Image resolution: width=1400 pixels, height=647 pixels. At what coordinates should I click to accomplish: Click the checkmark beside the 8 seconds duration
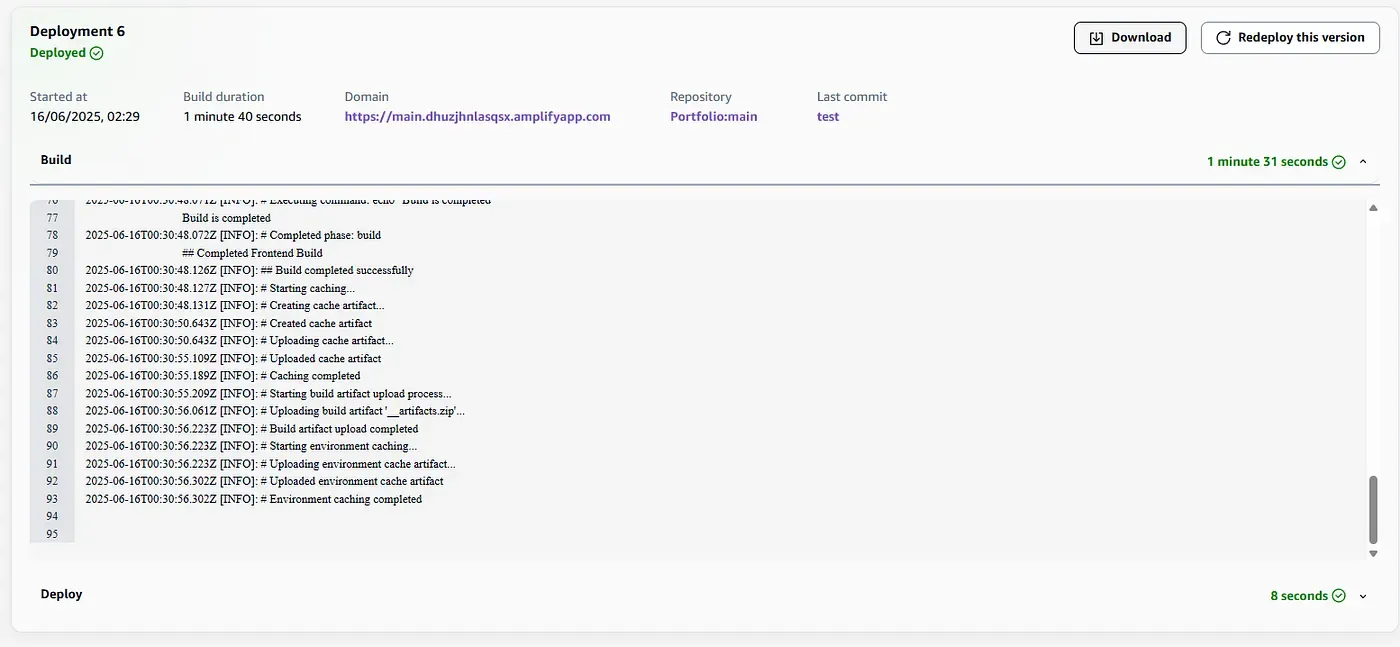coord(1339,595)
